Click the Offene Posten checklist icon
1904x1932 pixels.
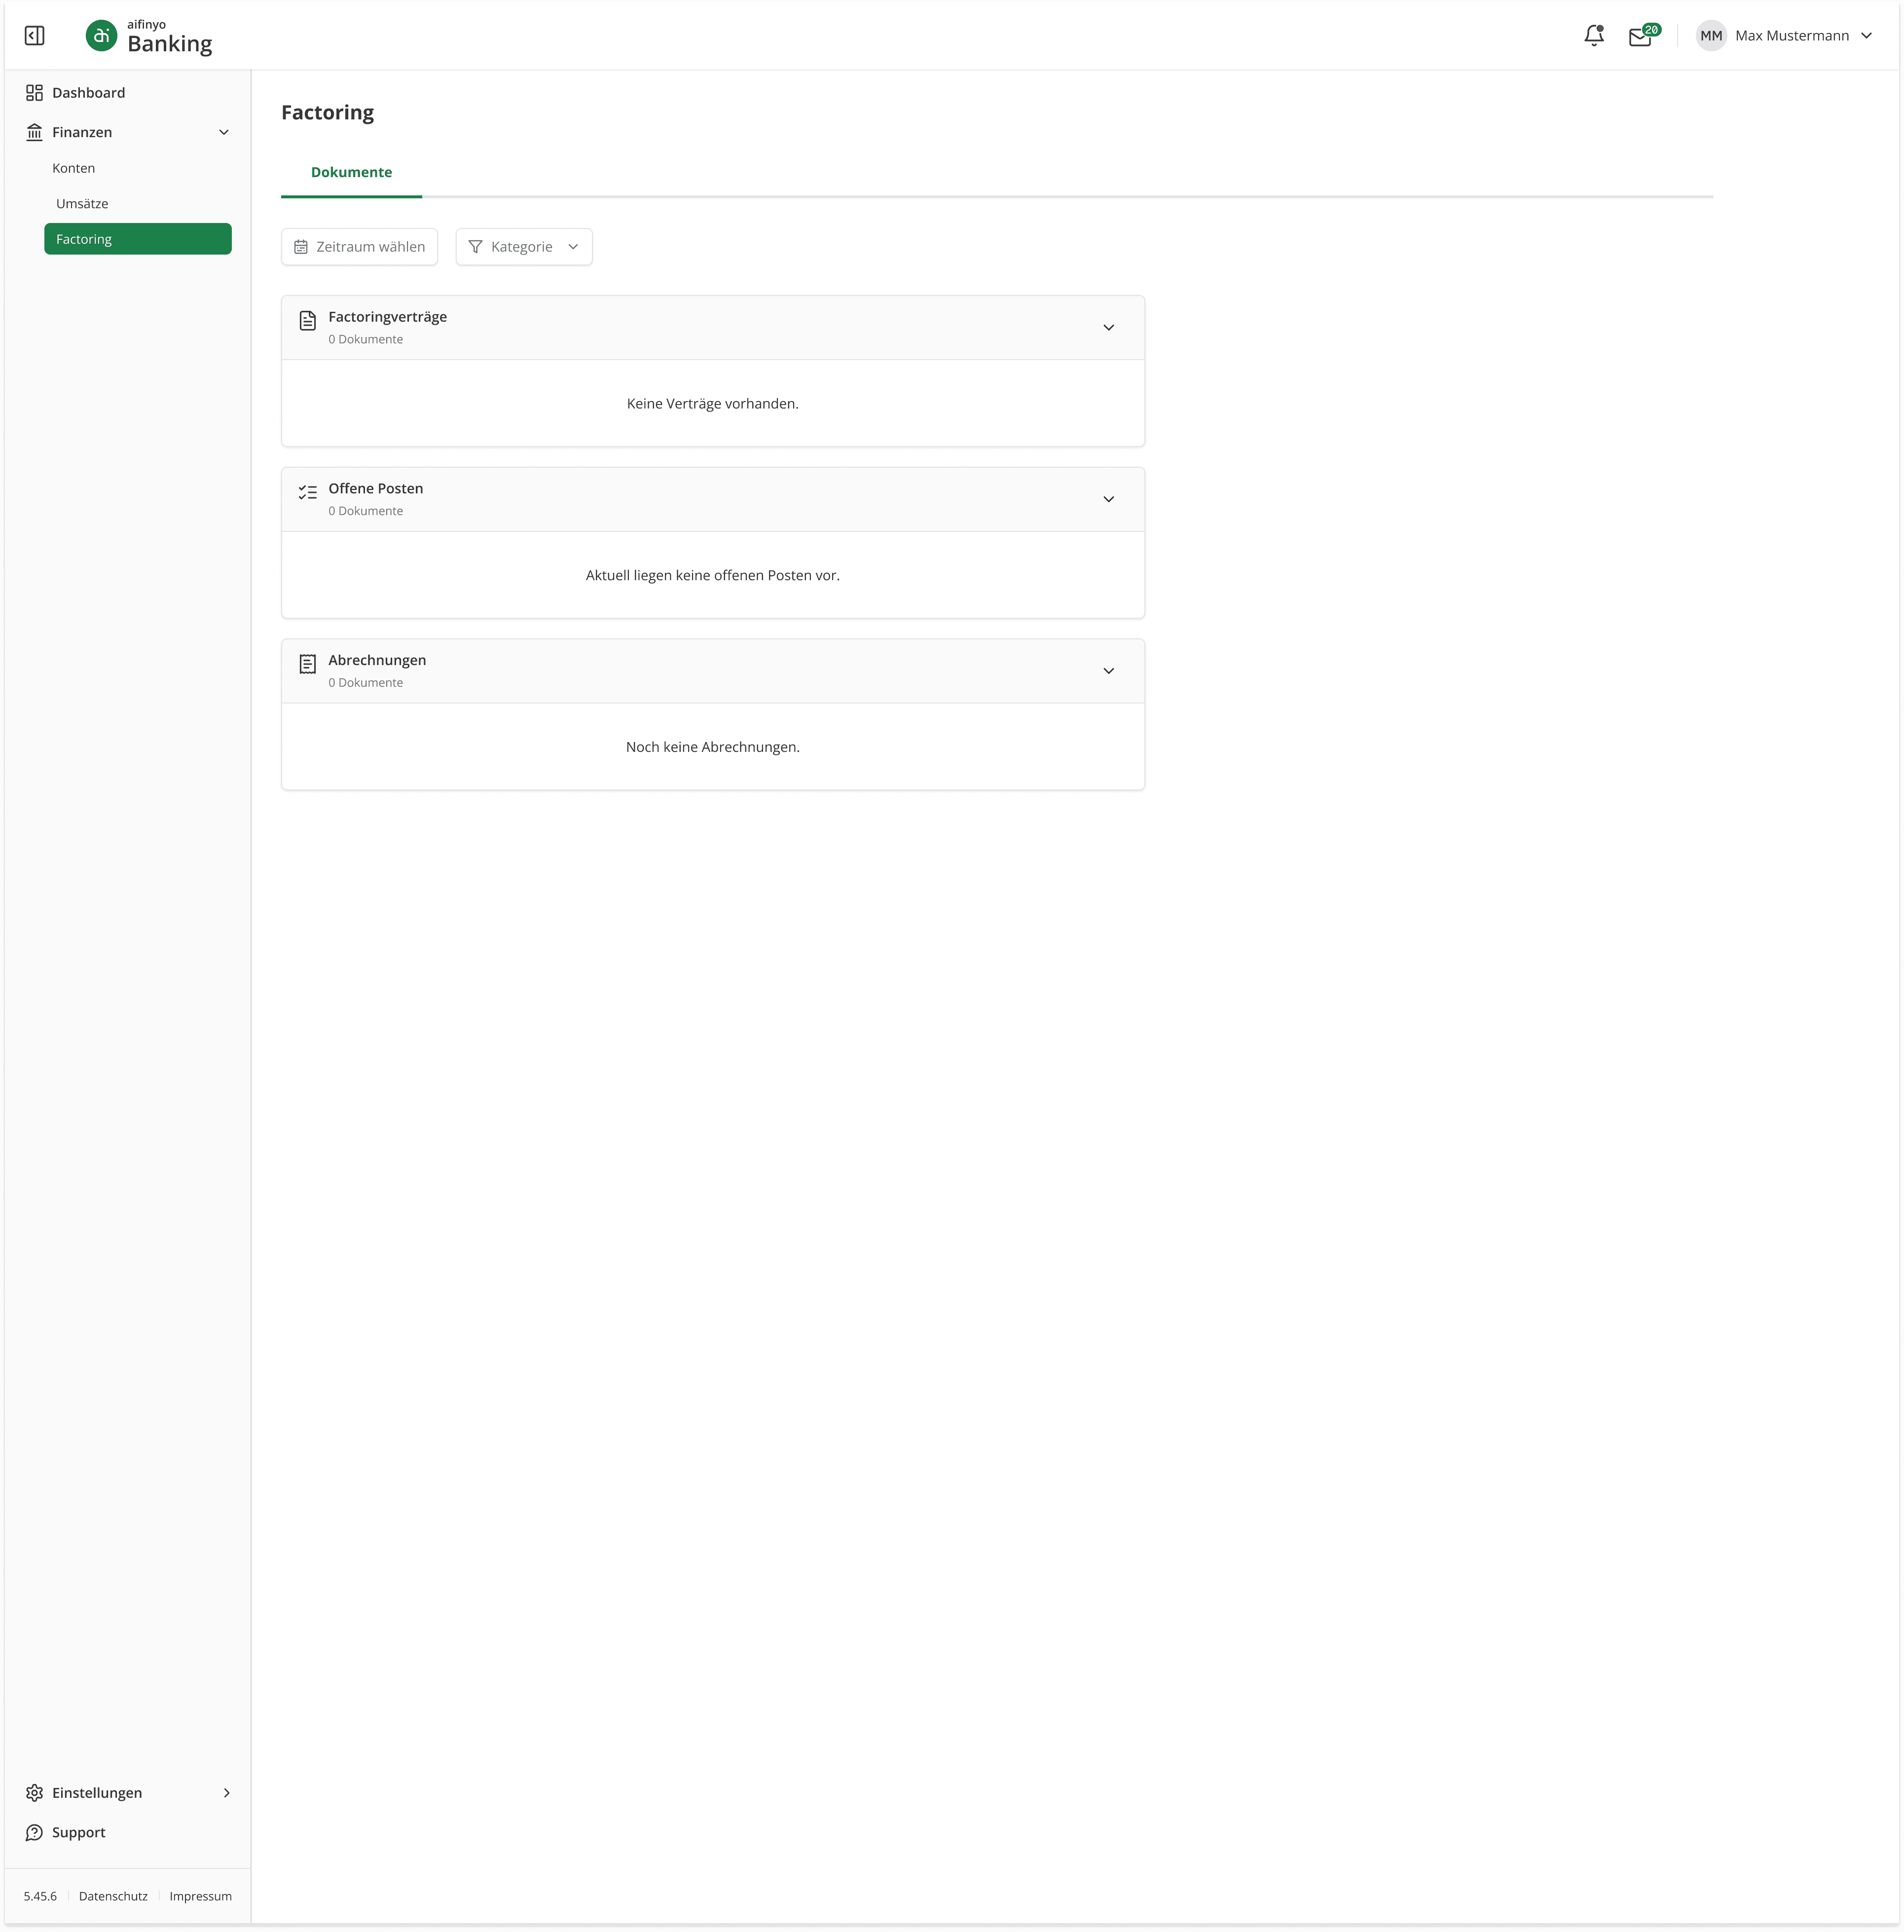308,492
